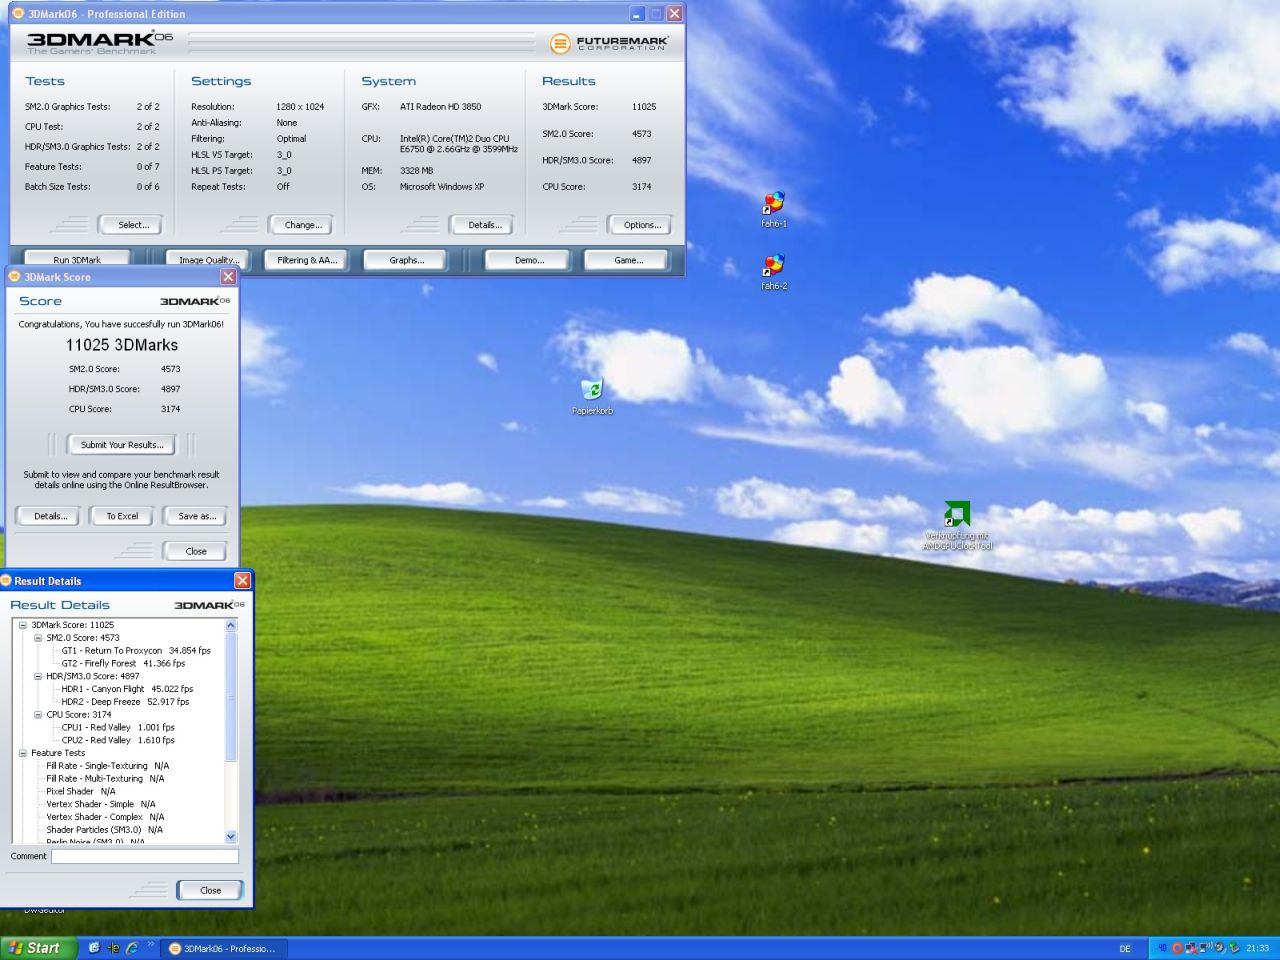
Task: Expand quick launch overflow chevron
Action: [x=151, y=945]
